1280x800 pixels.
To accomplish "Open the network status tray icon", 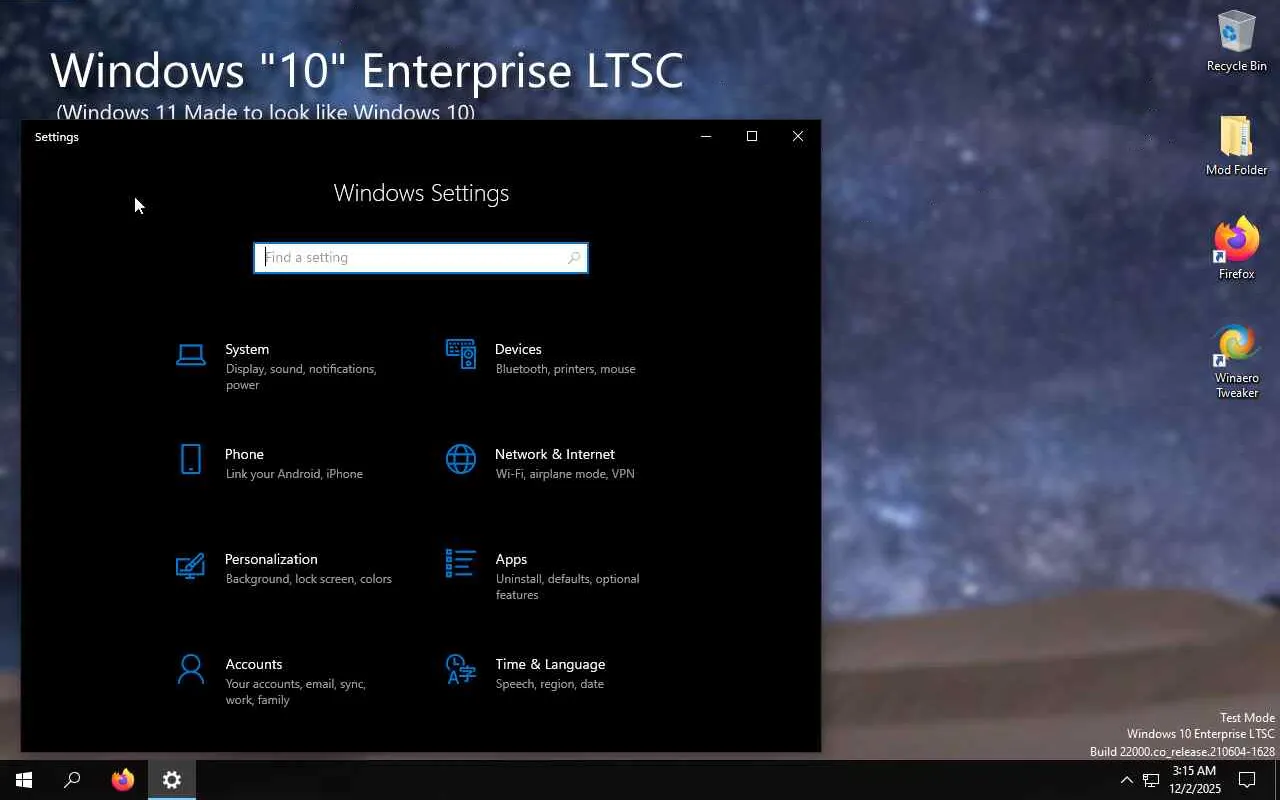I will pos(1151,780).
